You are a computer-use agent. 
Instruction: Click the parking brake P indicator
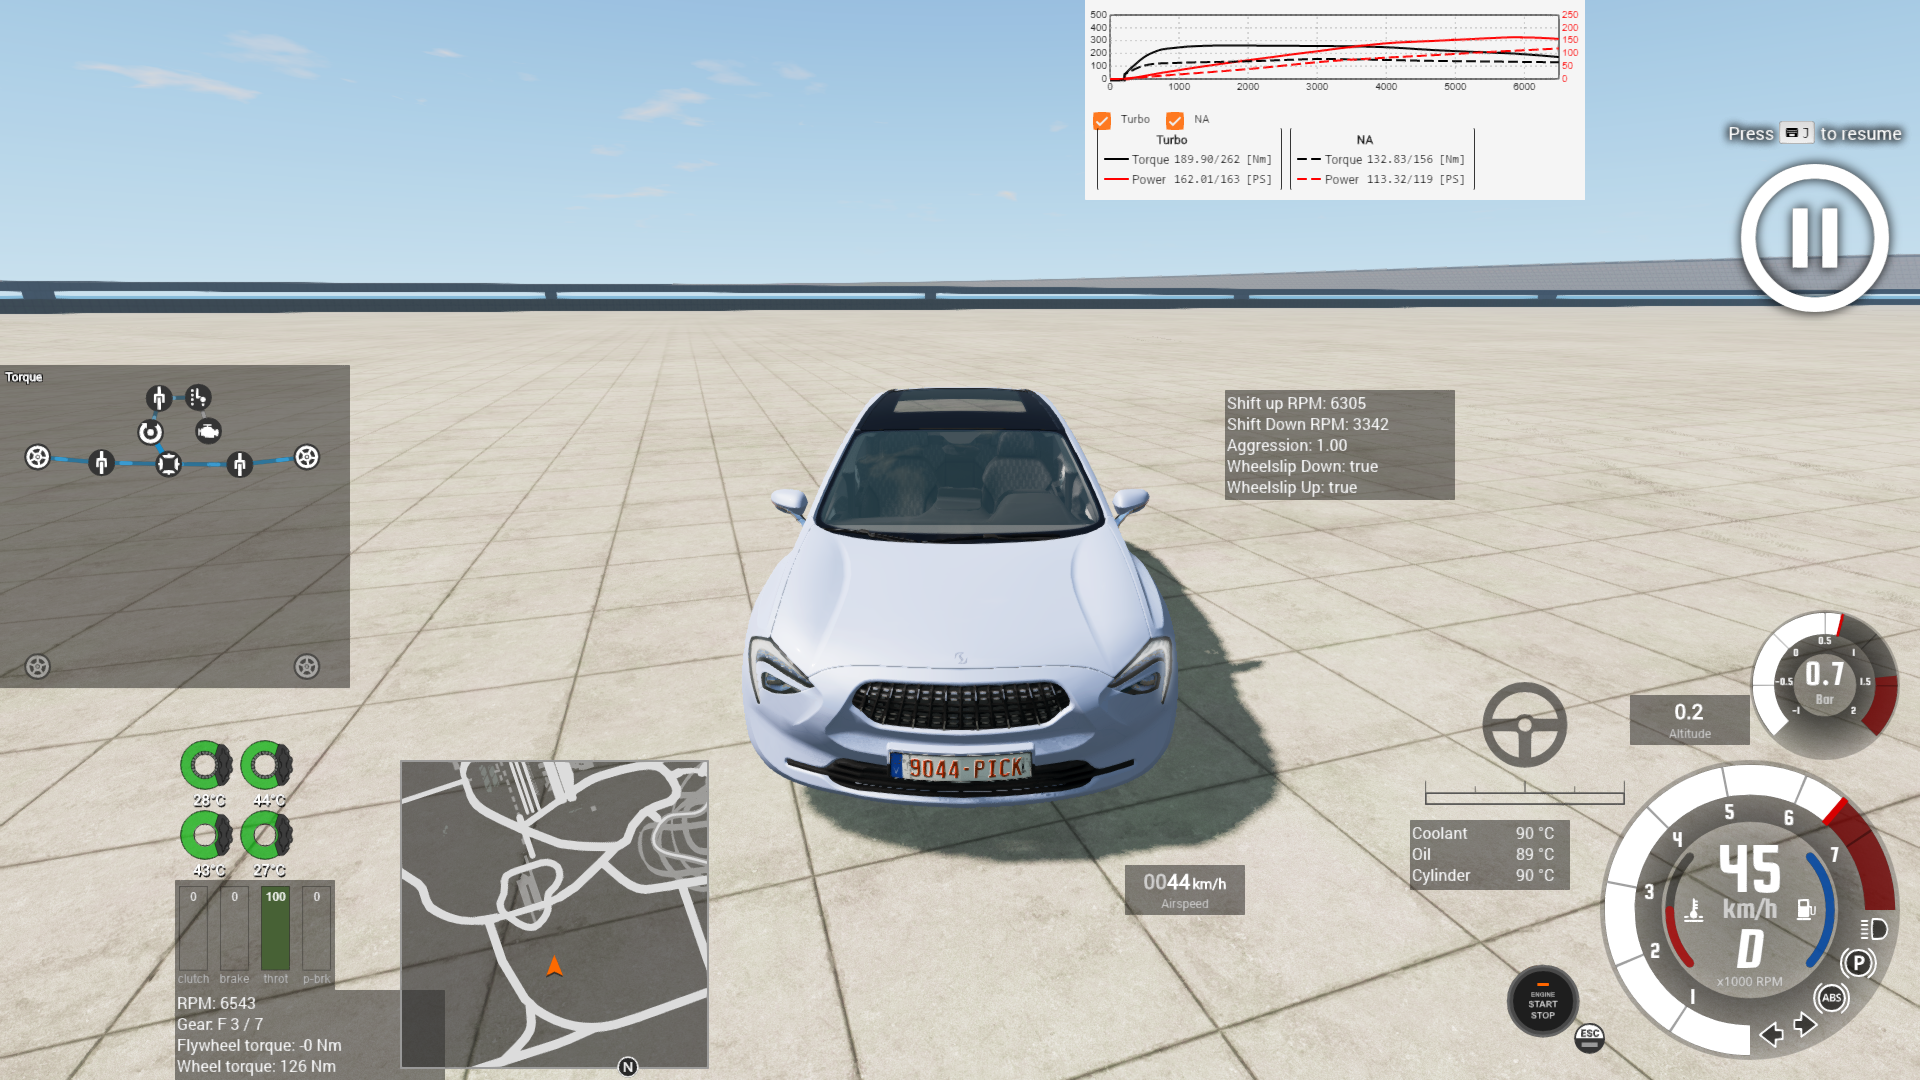pos(1857,963)
